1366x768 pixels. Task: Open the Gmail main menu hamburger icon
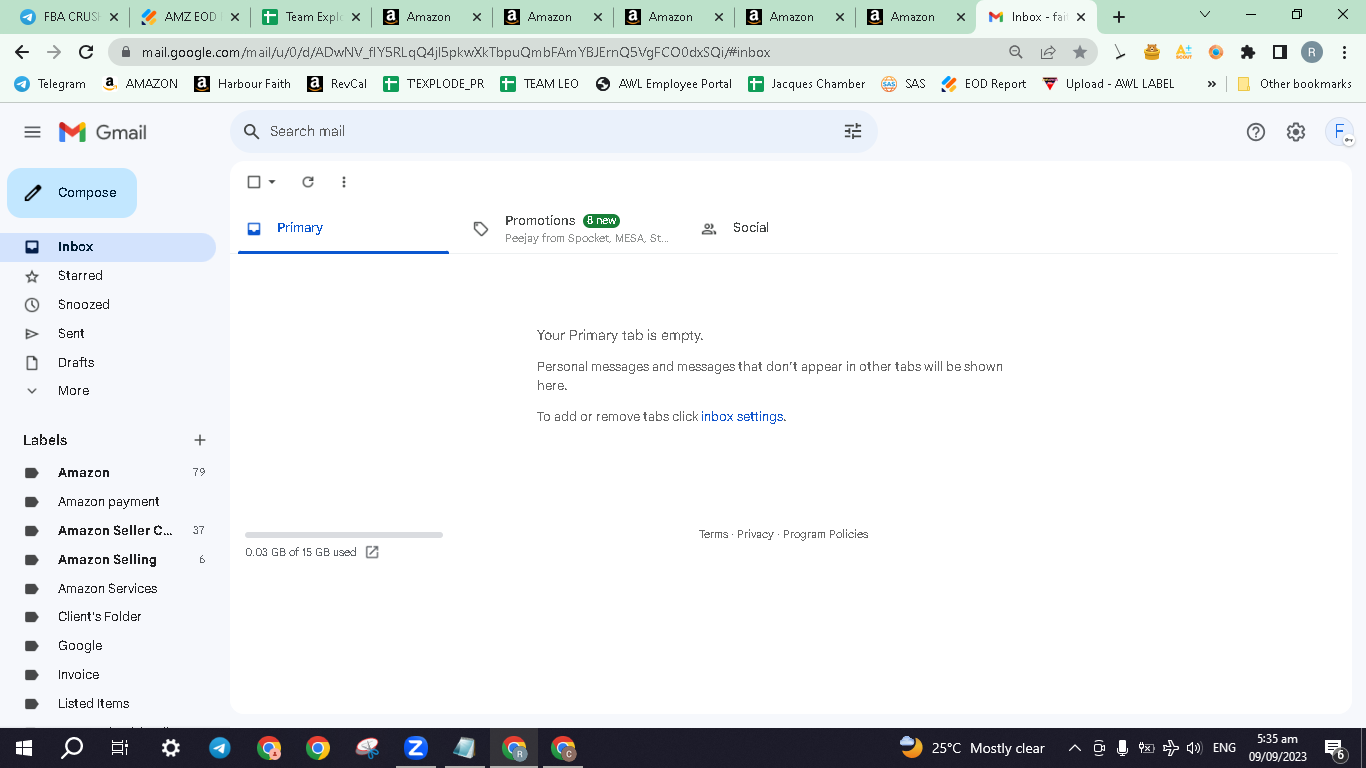(32, 132)
